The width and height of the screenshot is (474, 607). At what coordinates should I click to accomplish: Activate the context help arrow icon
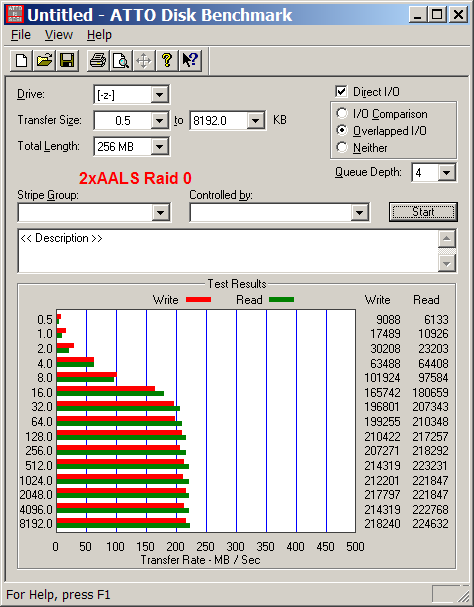(x=190, y=60)
